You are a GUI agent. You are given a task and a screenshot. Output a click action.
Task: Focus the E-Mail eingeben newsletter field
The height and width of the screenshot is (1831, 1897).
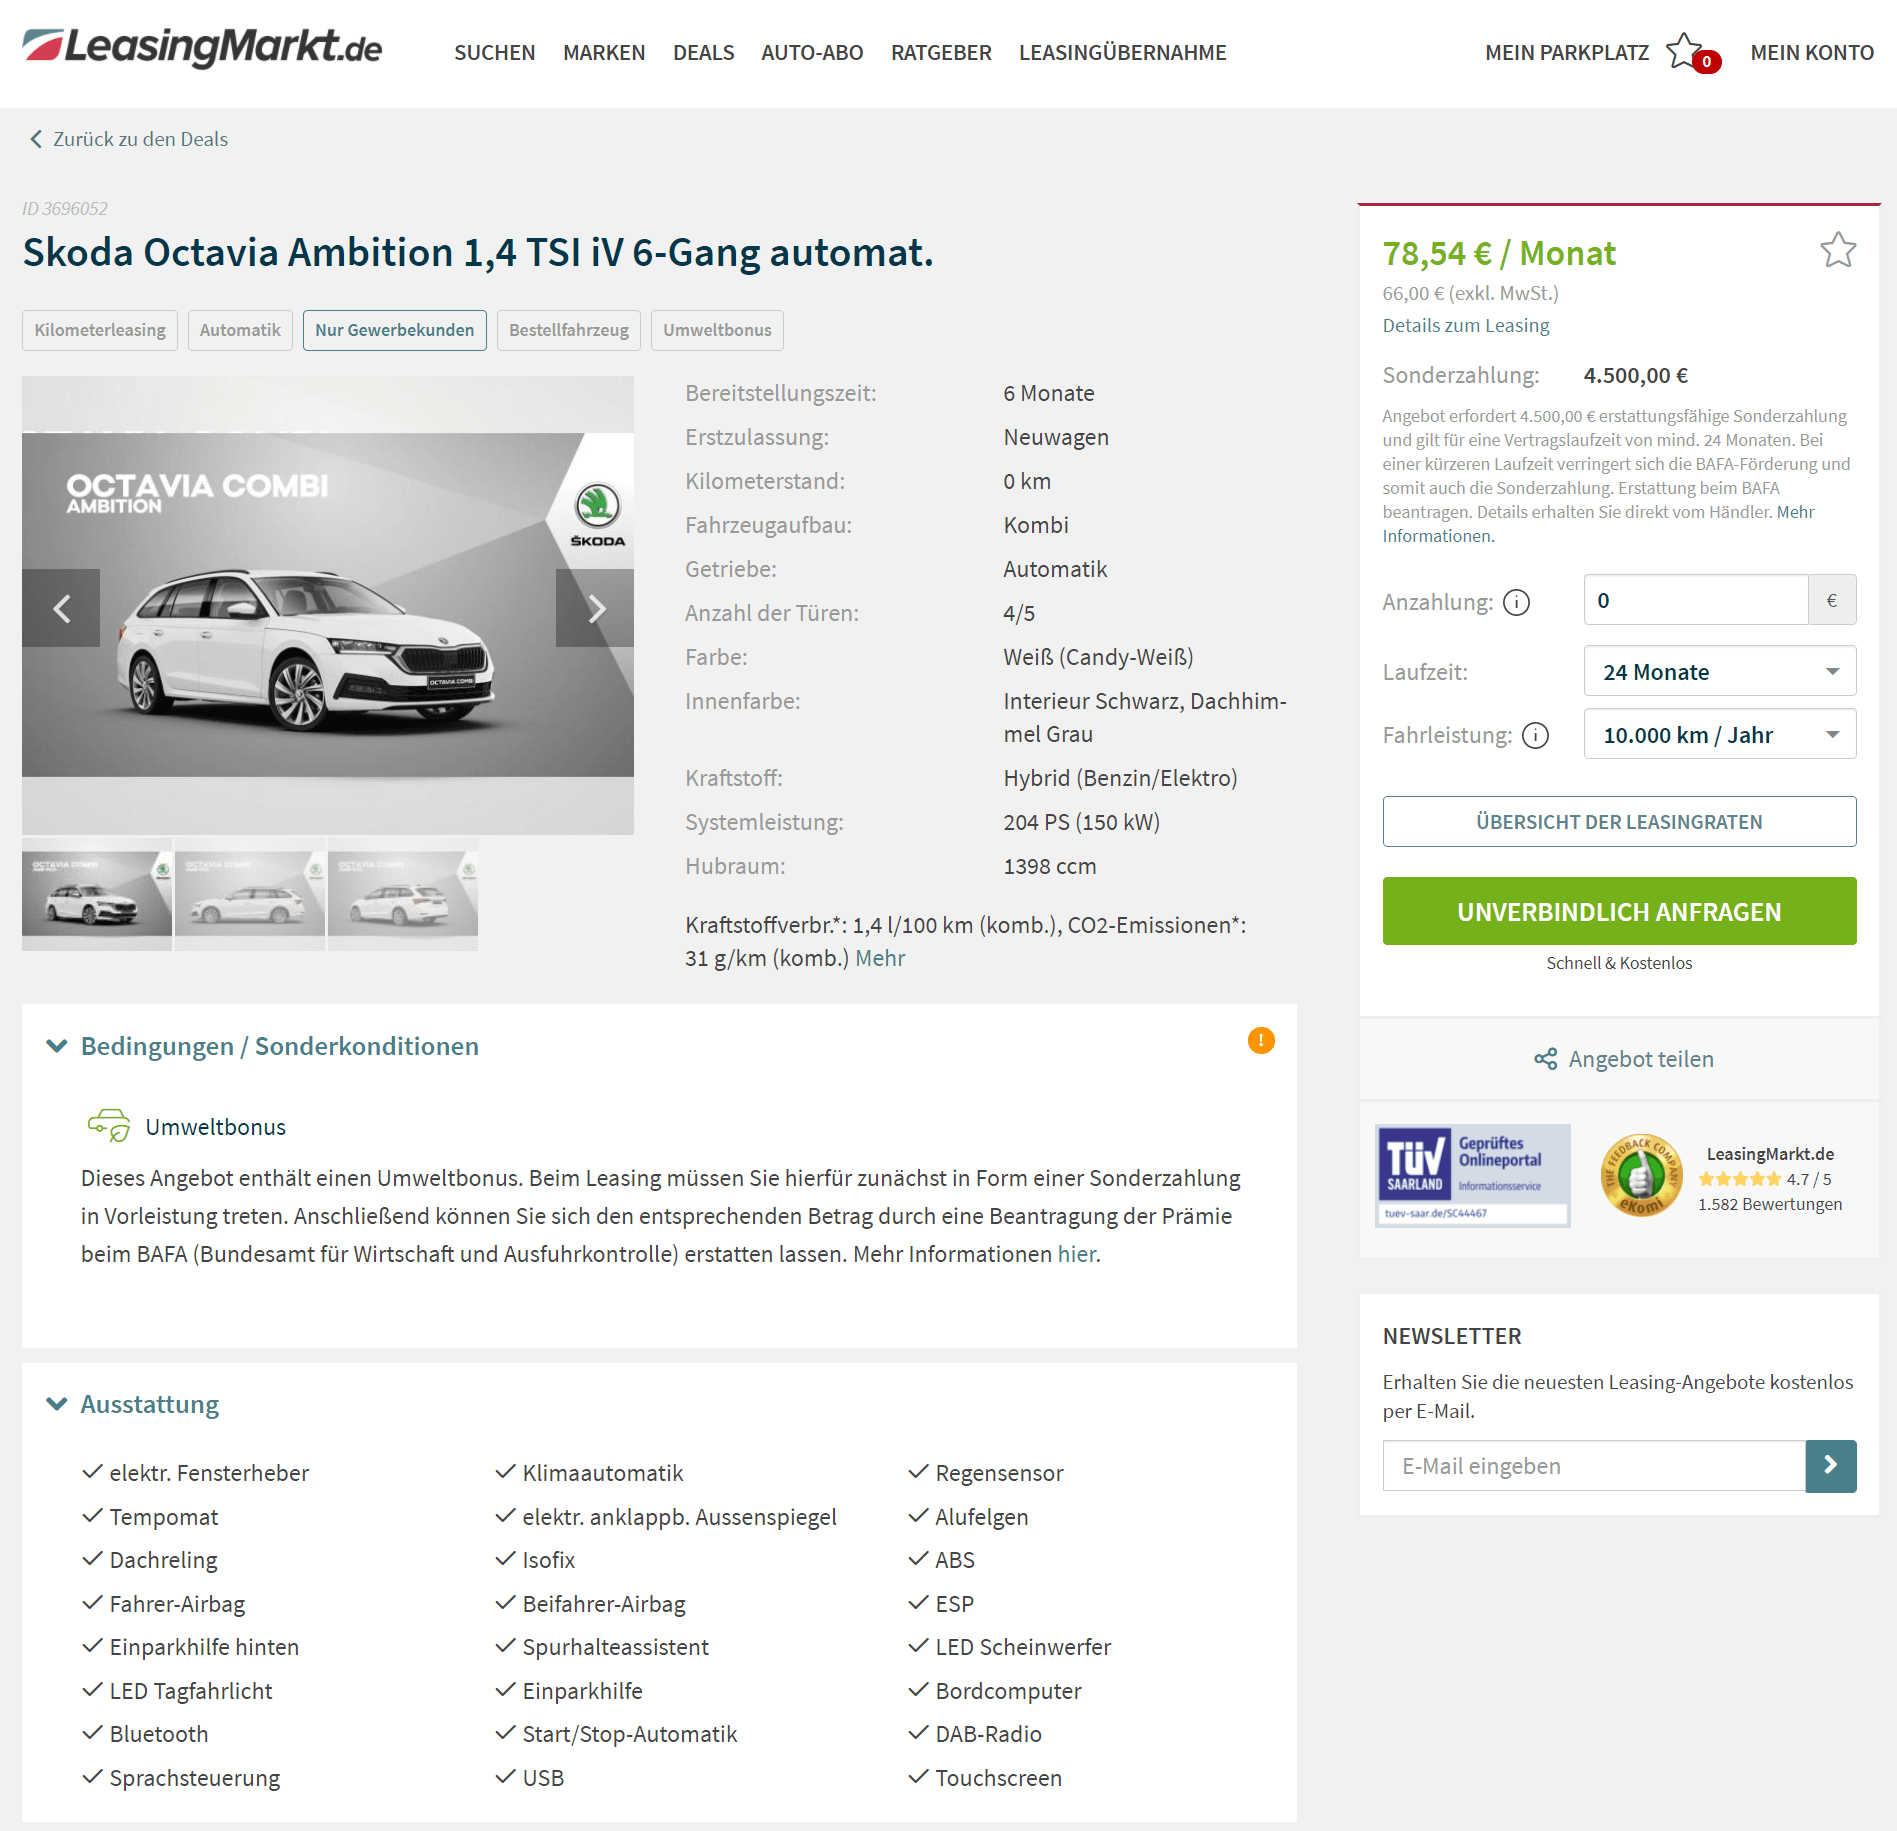tap(1594, 1465)
